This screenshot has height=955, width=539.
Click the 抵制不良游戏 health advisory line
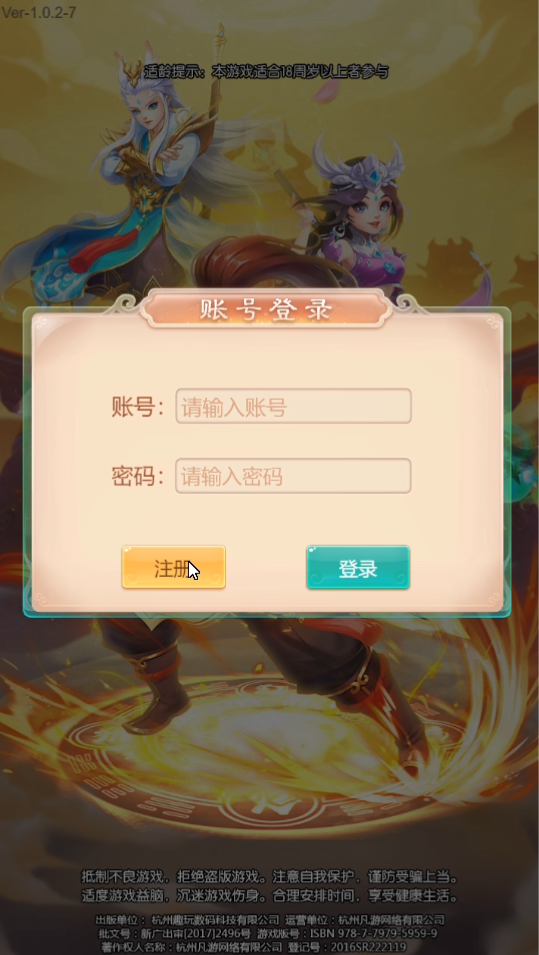point(270,877)
